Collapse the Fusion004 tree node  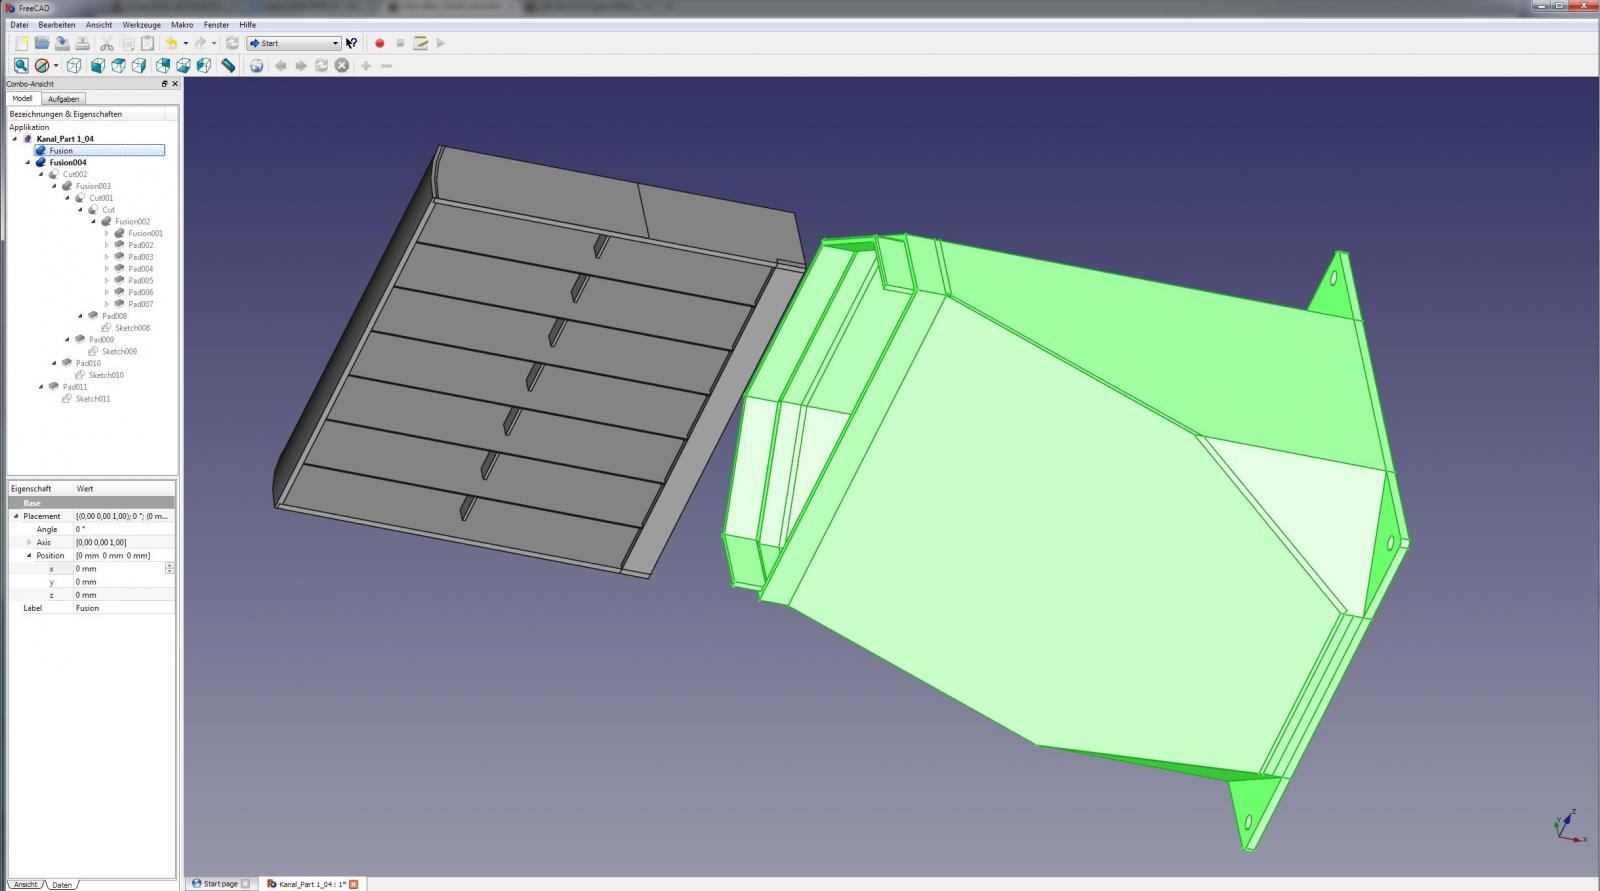pos(28,162)
